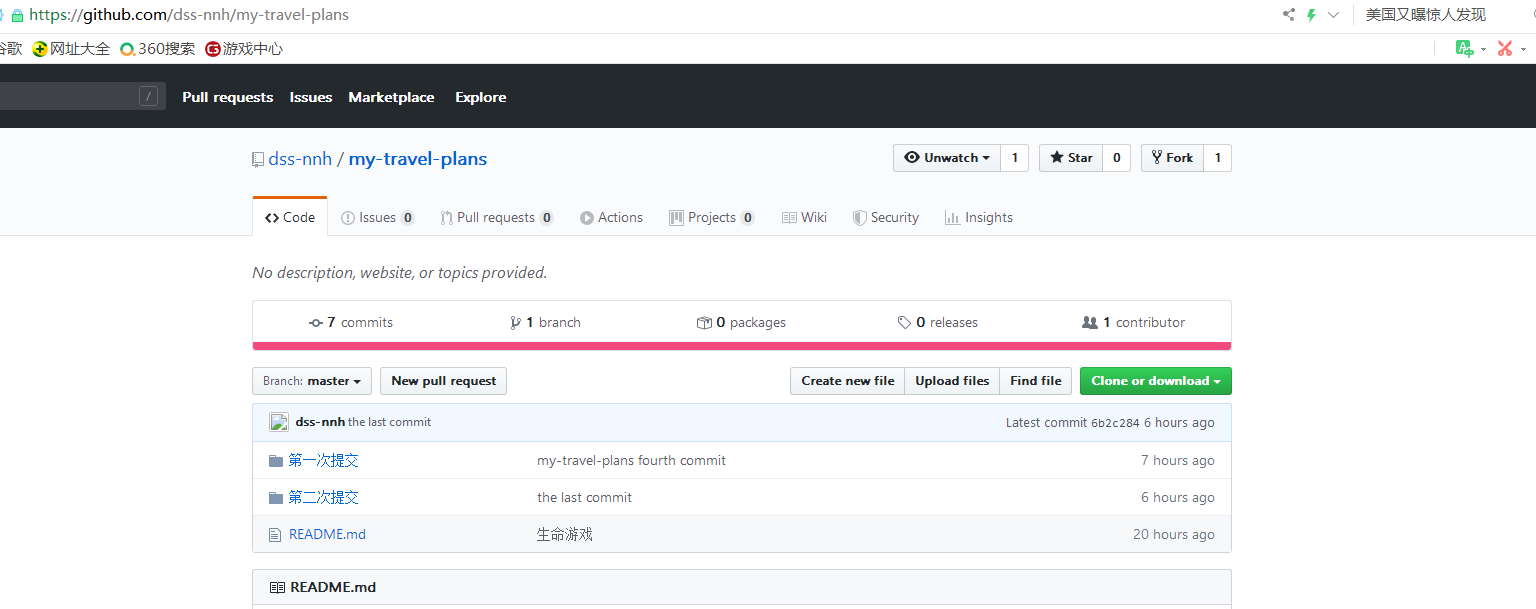Click the slash shortcut key in search box

[148, 96]
